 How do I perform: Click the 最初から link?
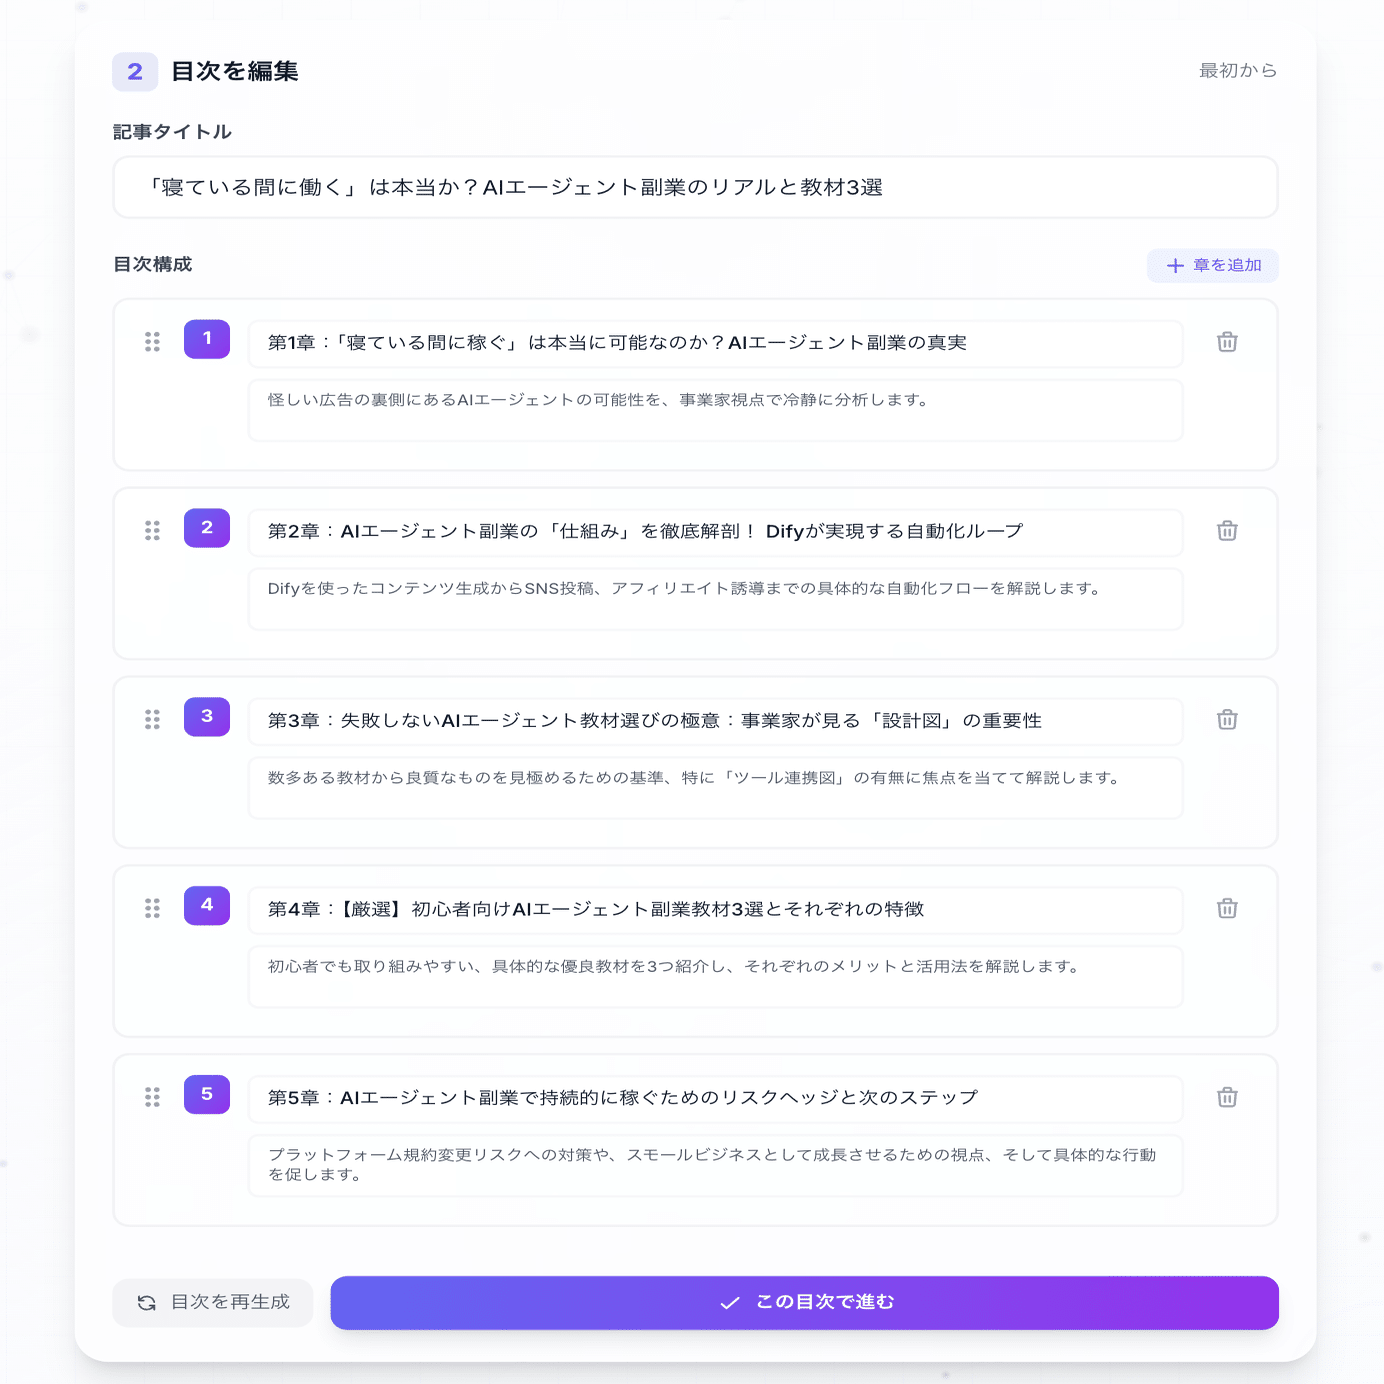click(x=1238, y=71)
